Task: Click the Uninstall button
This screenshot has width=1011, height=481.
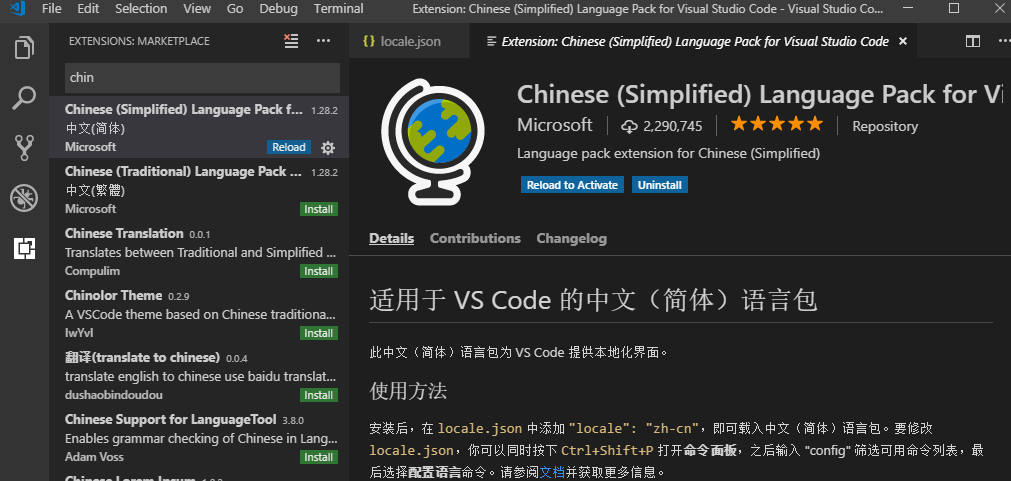Action: pyautogui.click(x=660, y=185)
